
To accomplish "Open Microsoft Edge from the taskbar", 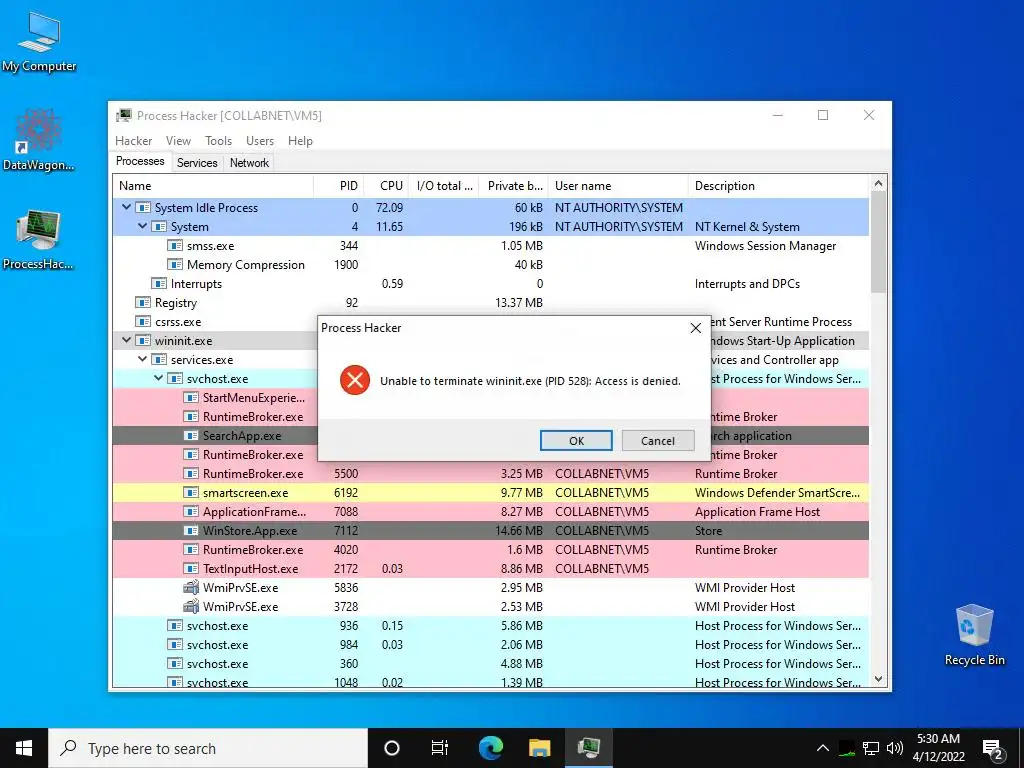I will 490,748.
